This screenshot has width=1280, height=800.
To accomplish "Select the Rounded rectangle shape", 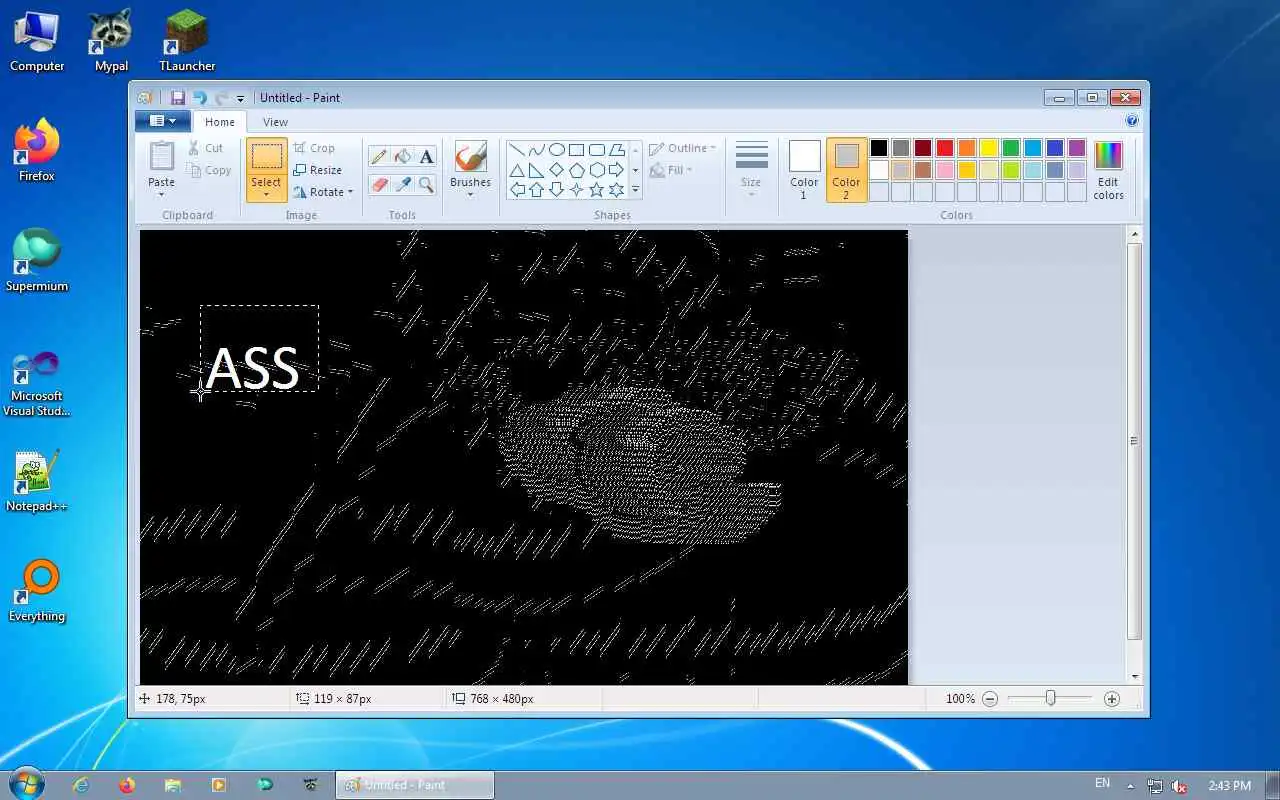I will pos(597,150).
